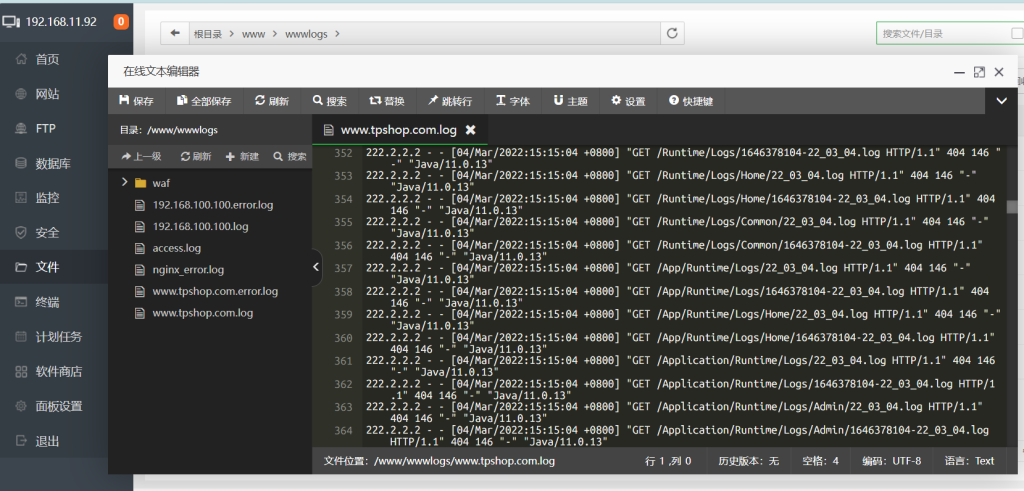Image resolution: width=1024 pixels, height=491 pixels.
Task: Open Jump to Line tool
Action: click(449, 101)
